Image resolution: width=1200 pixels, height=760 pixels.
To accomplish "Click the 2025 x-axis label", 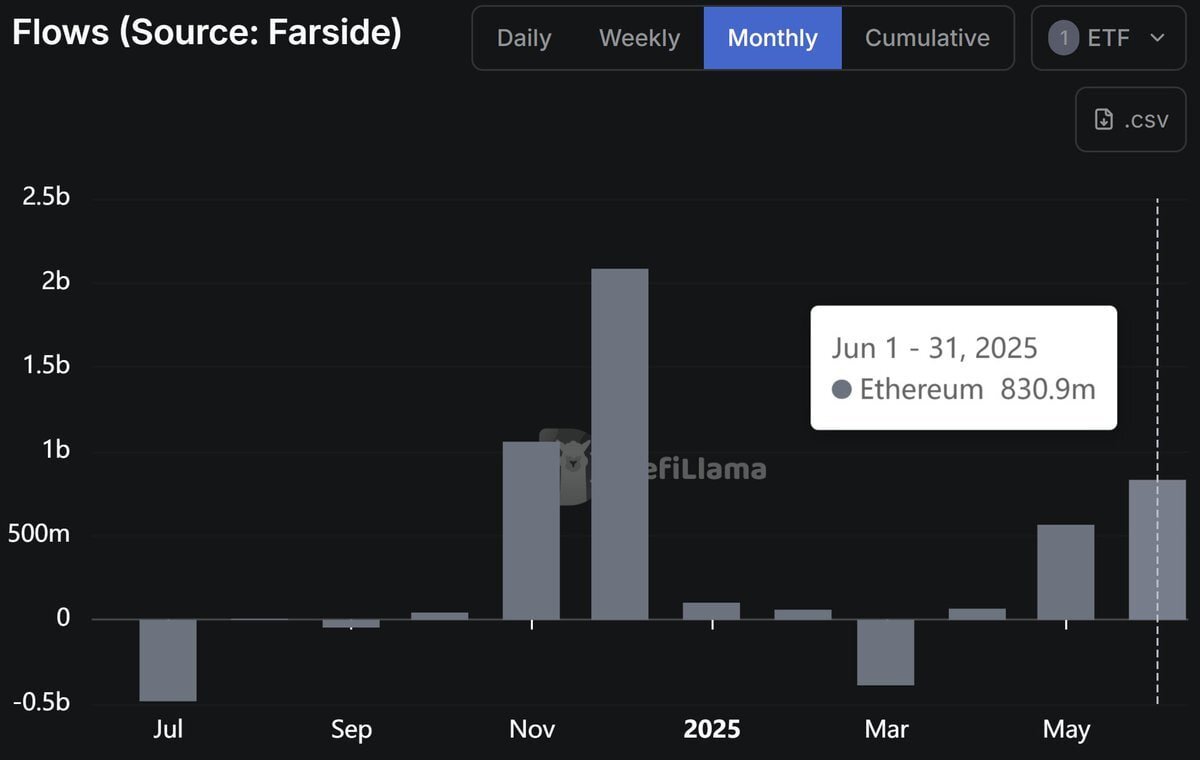I will (711, 729).
